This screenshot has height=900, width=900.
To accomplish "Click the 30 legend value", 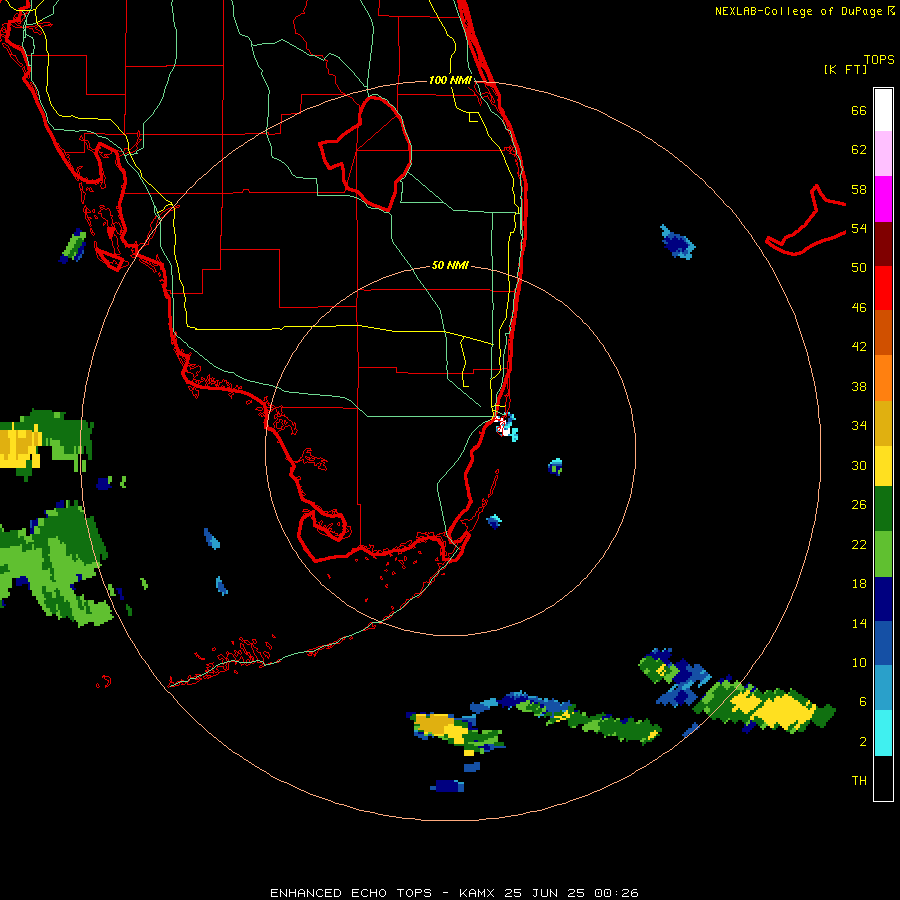I will 859,465.
